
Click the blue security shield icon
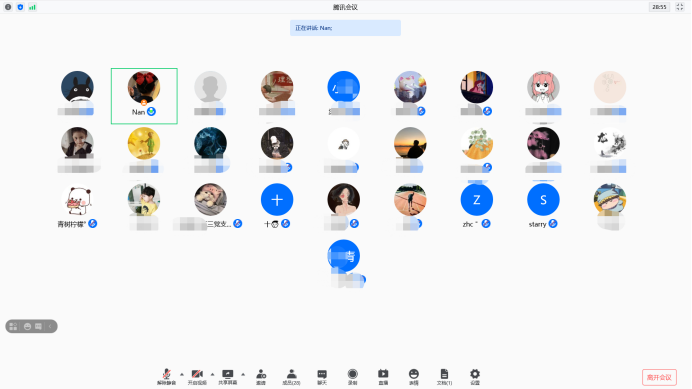pos(20,7)
